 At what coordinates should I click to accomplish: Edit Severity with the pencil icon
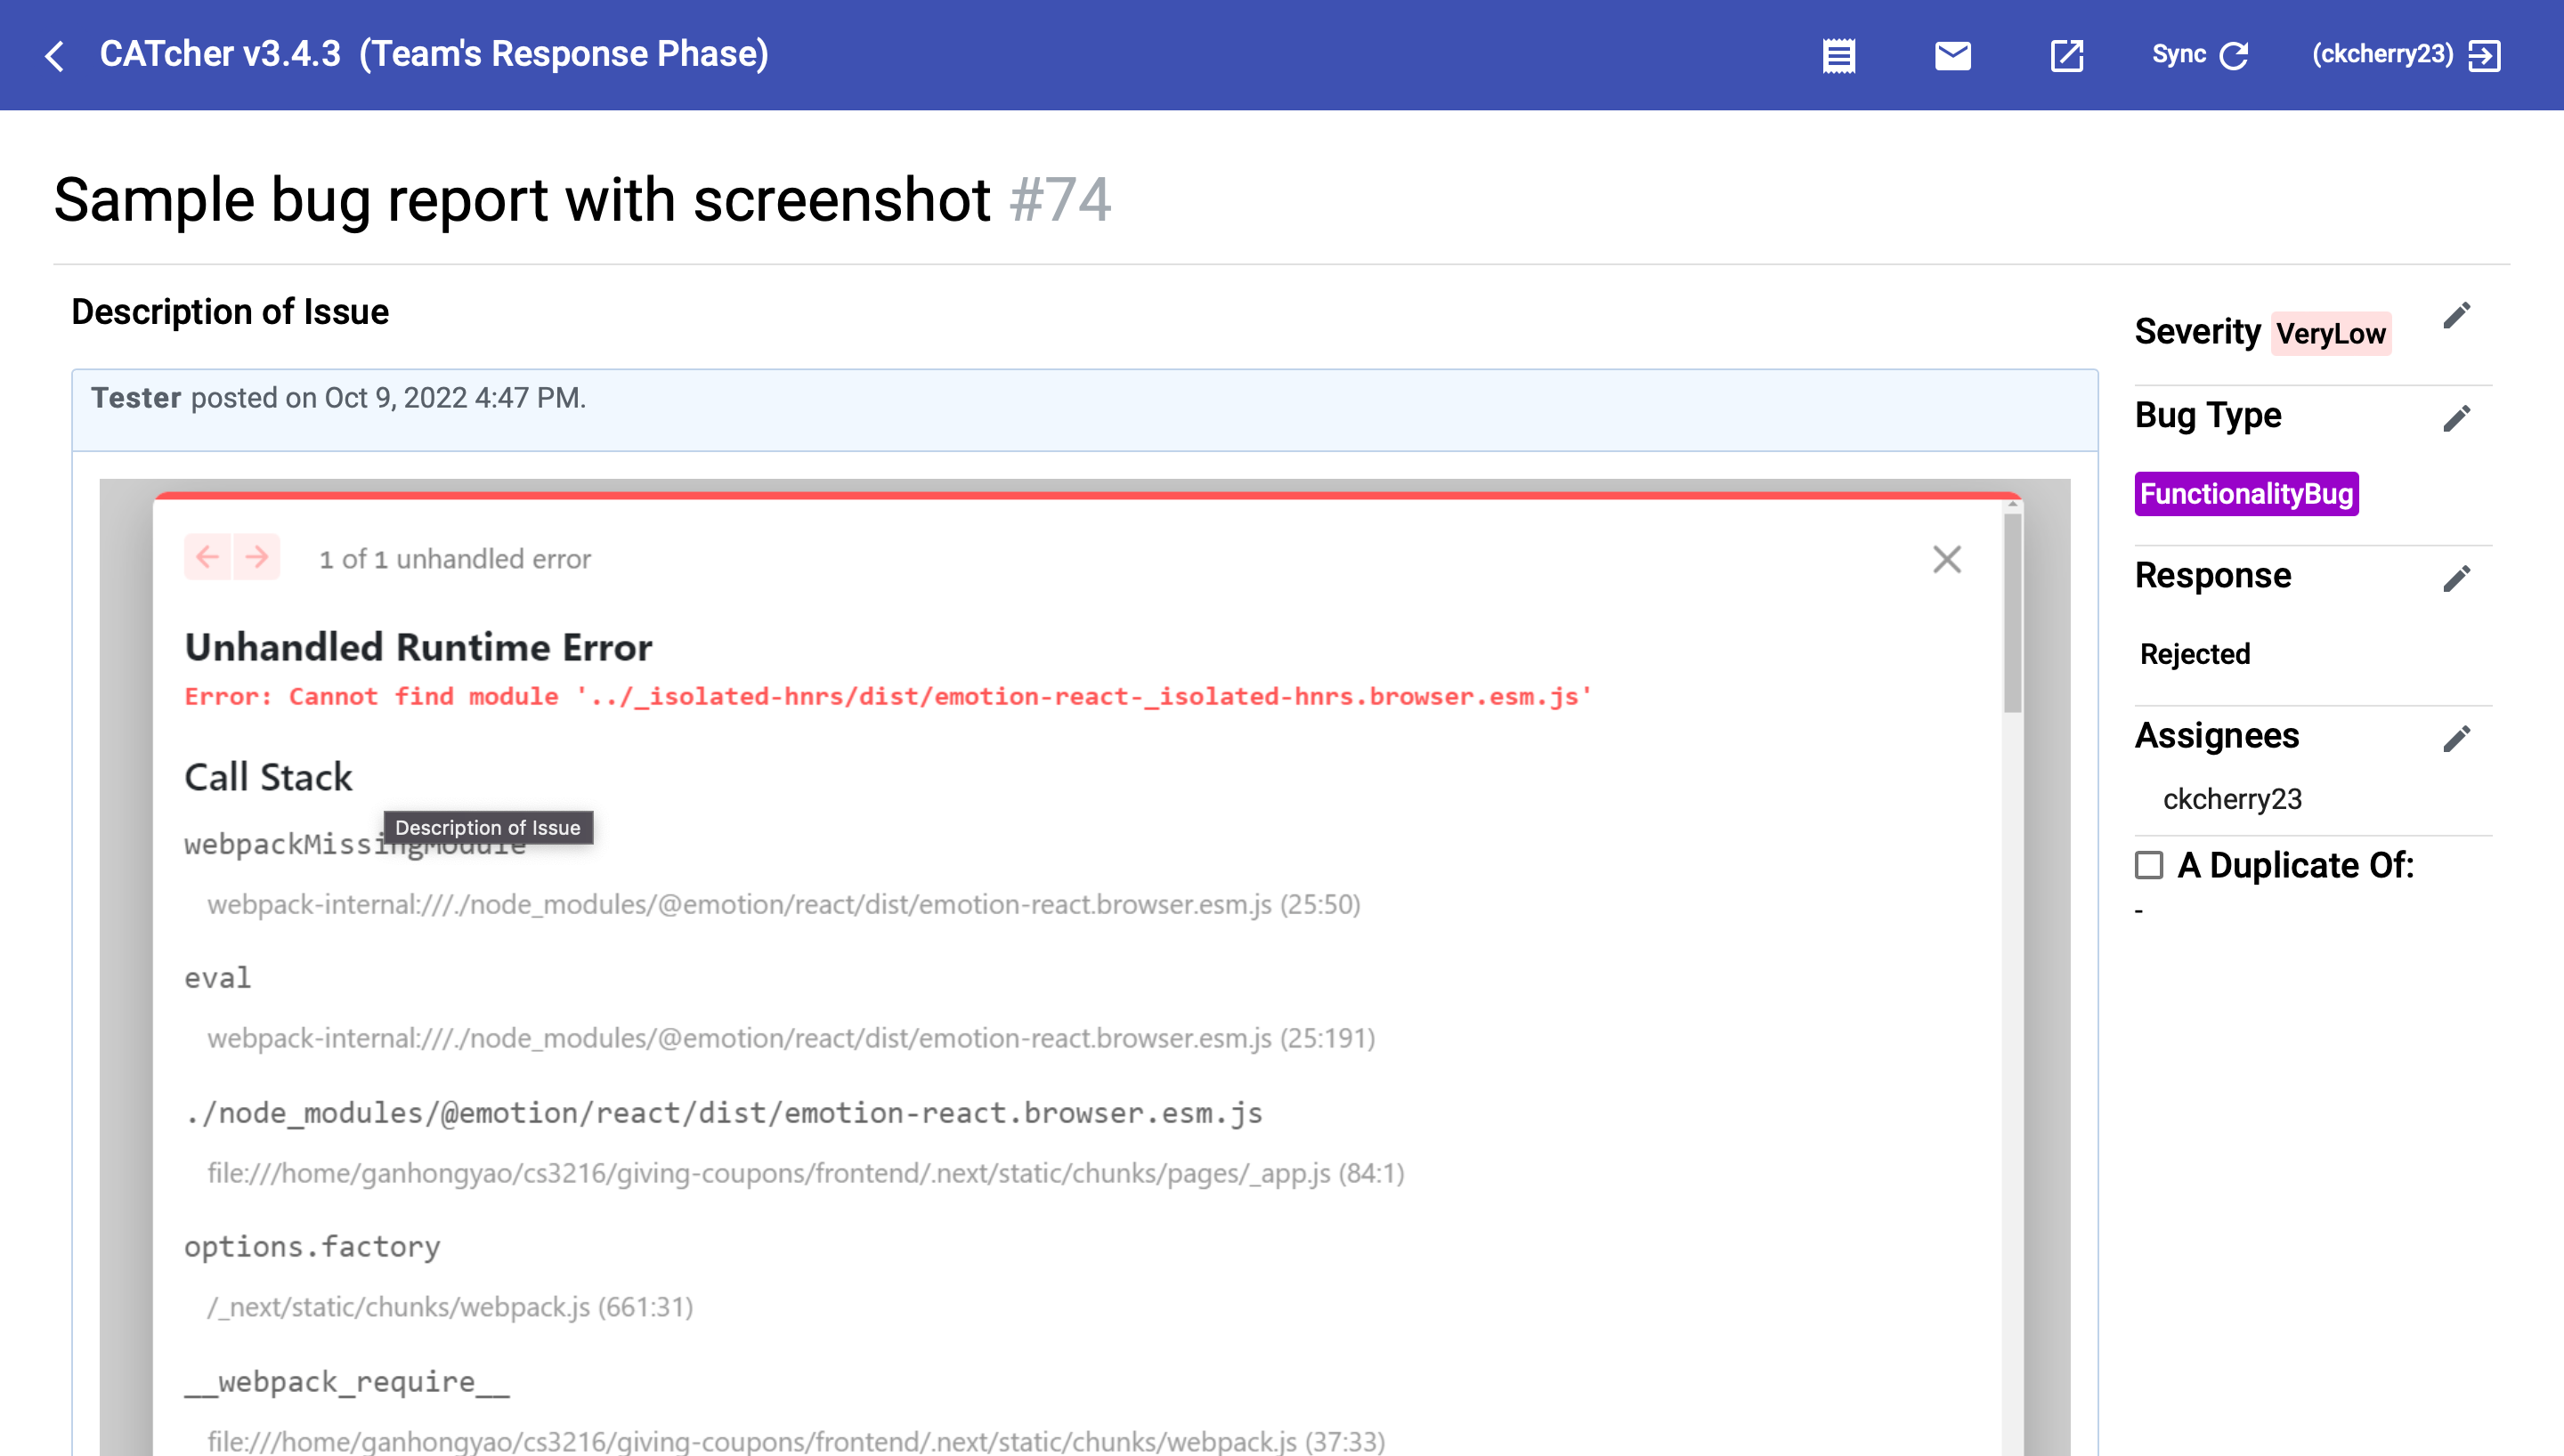(x=2456, y=316)
